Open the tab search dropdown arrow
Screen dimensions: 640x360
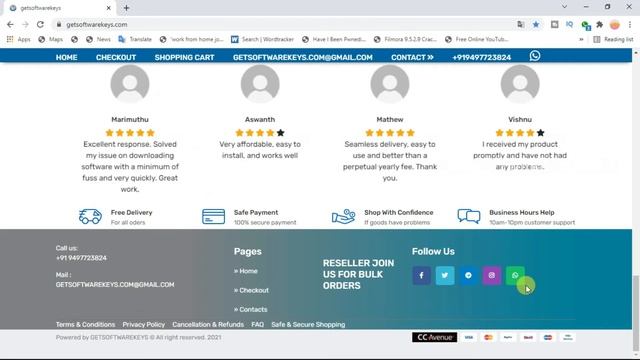564,7
